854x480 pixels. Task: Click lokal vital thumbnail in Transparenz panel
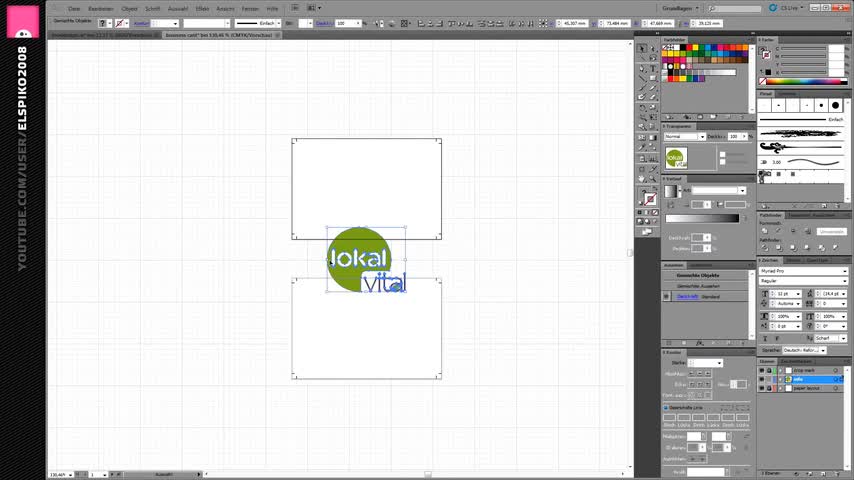(676, 158)
